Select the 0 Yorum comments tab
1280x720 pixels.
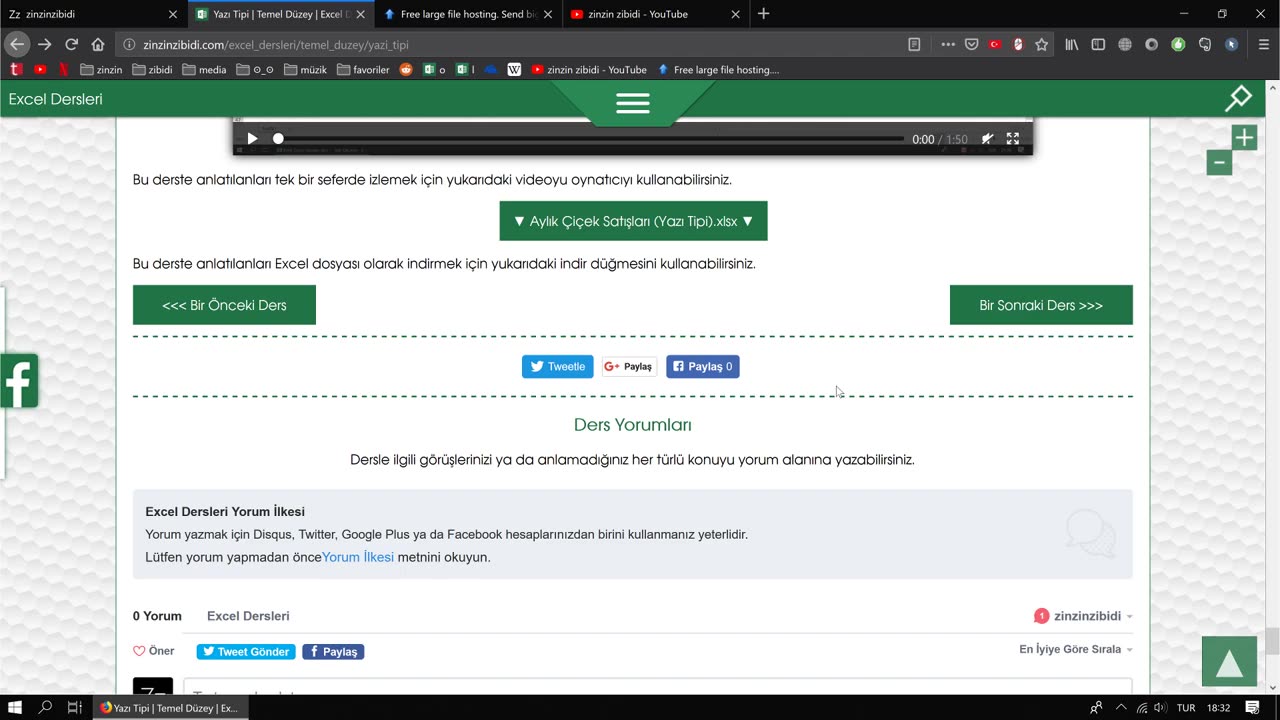click(157, 616)
